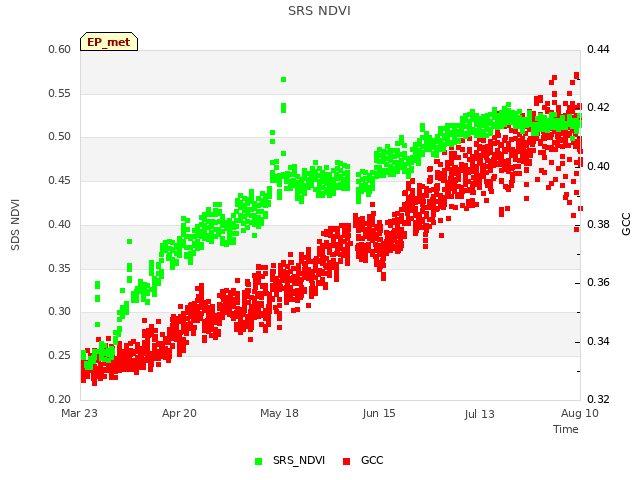The height and width of the screenshot is (480, 640).
Task: Click the 0.35 left axis value
Action: click(x=60, y=269)
